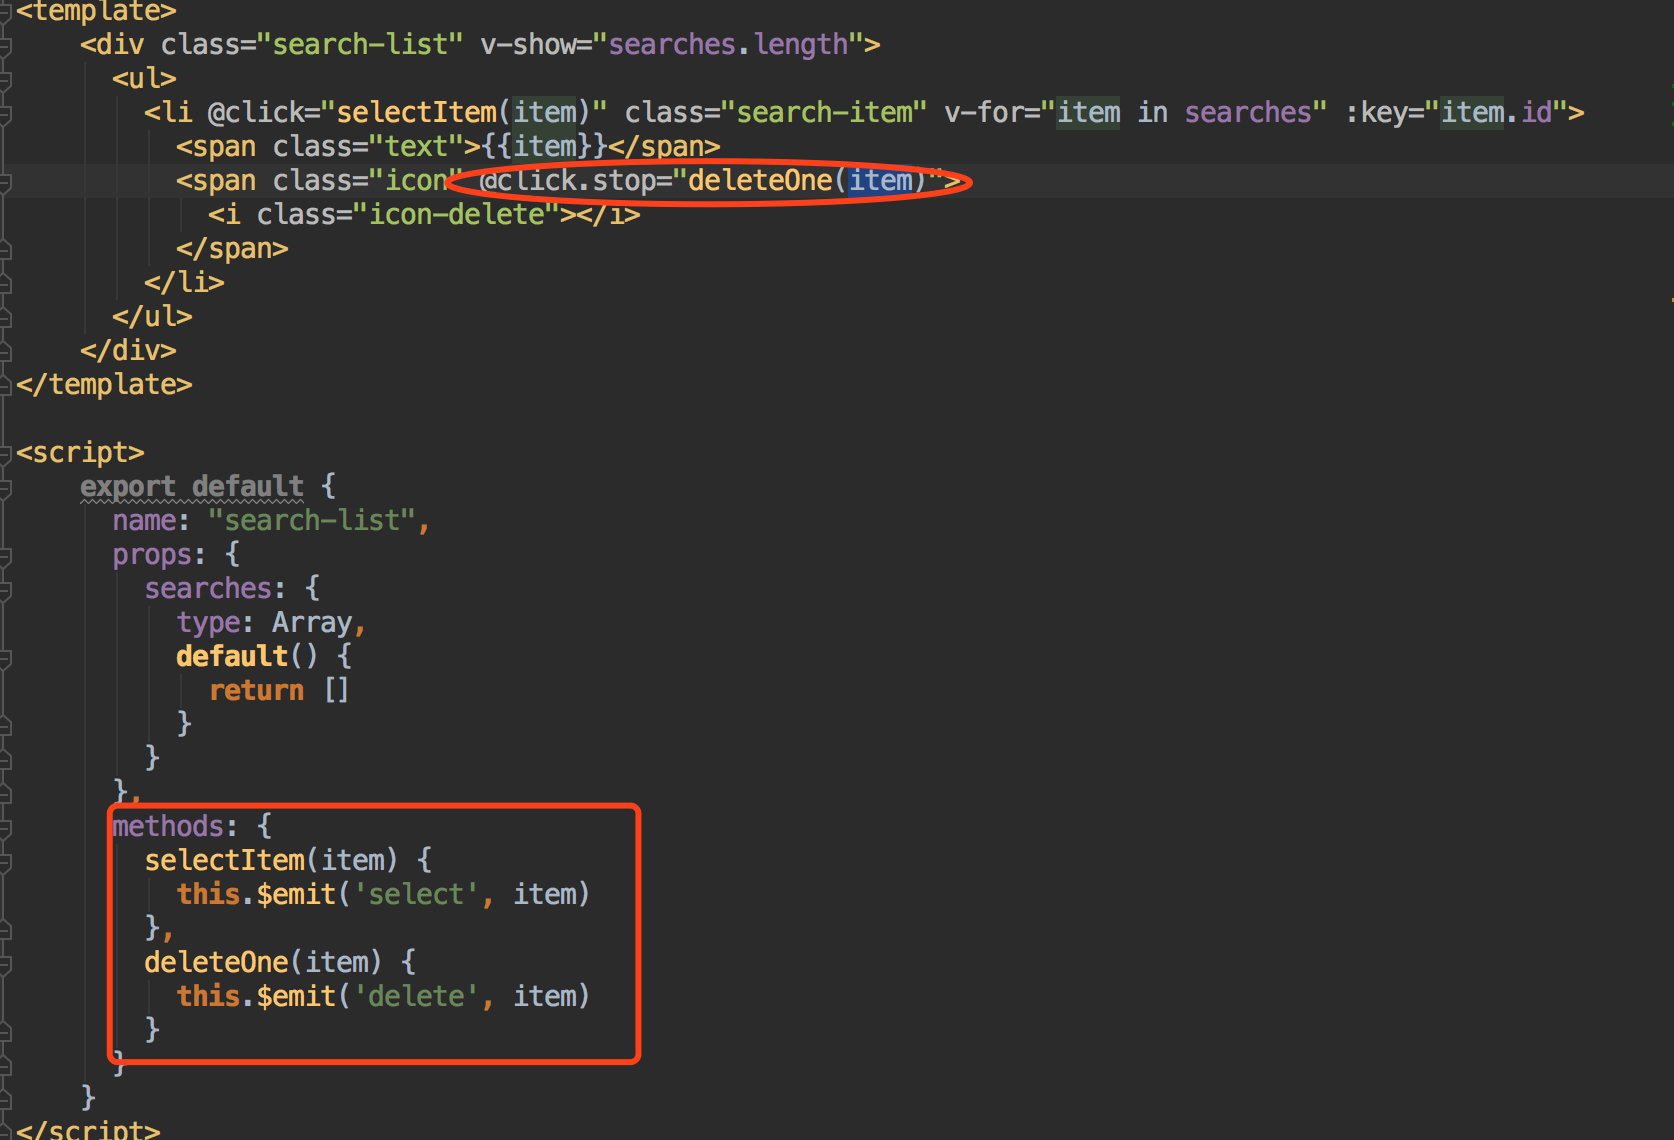The image size is (1674, 1140).
Task: Click the {{item}} interpolation in the span
Action: click(545, 146)
